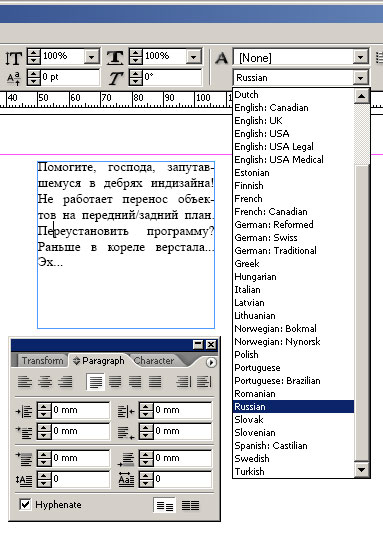
Task: Select English: USA Legal entry
Action: tap(293, 146)
